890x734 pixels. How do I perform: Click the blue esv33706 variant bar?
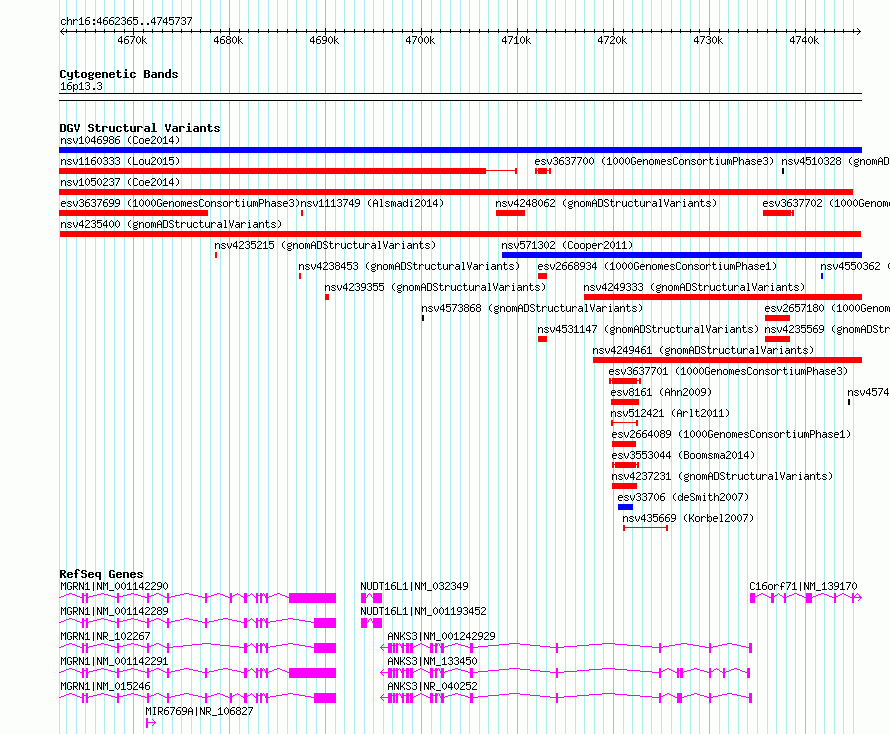[625, 507]
